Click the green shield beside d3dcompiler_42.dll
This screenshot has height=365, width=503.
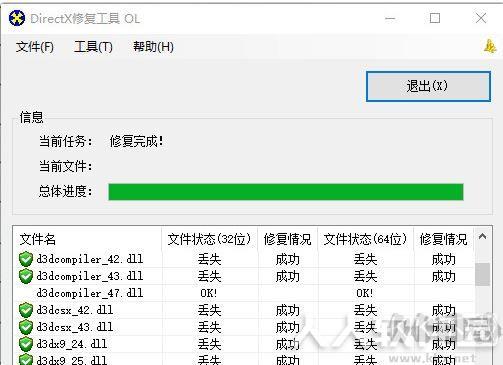point(26,259)
